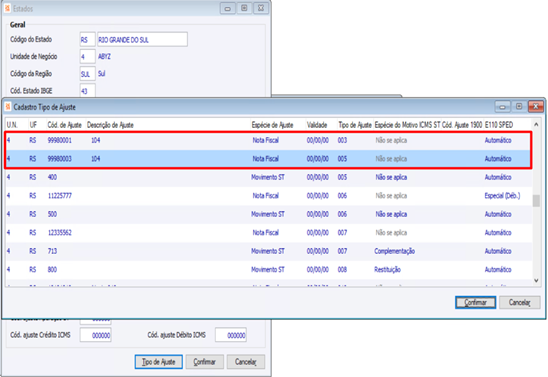Click the Estados window title icon
The width and height of the screenshot is (548, 377).
point(7,8)
